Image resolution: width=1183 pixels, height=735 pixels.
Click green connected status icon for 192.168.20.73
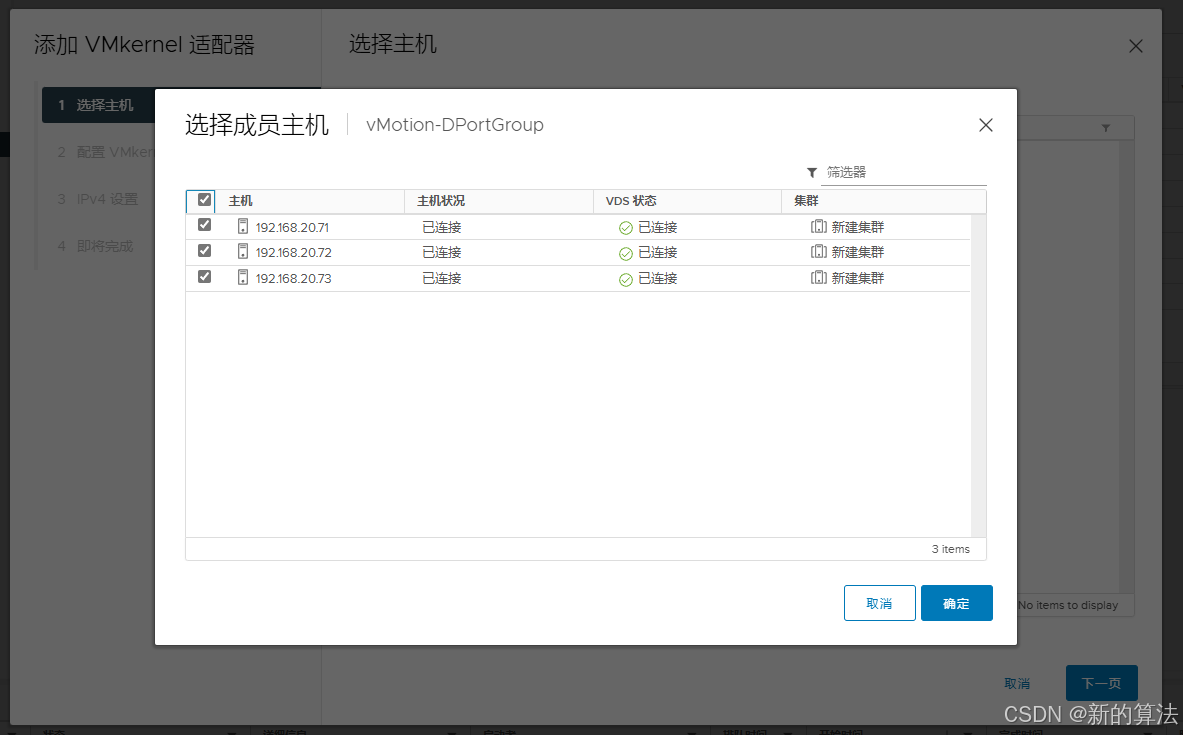tap(625, 280)
